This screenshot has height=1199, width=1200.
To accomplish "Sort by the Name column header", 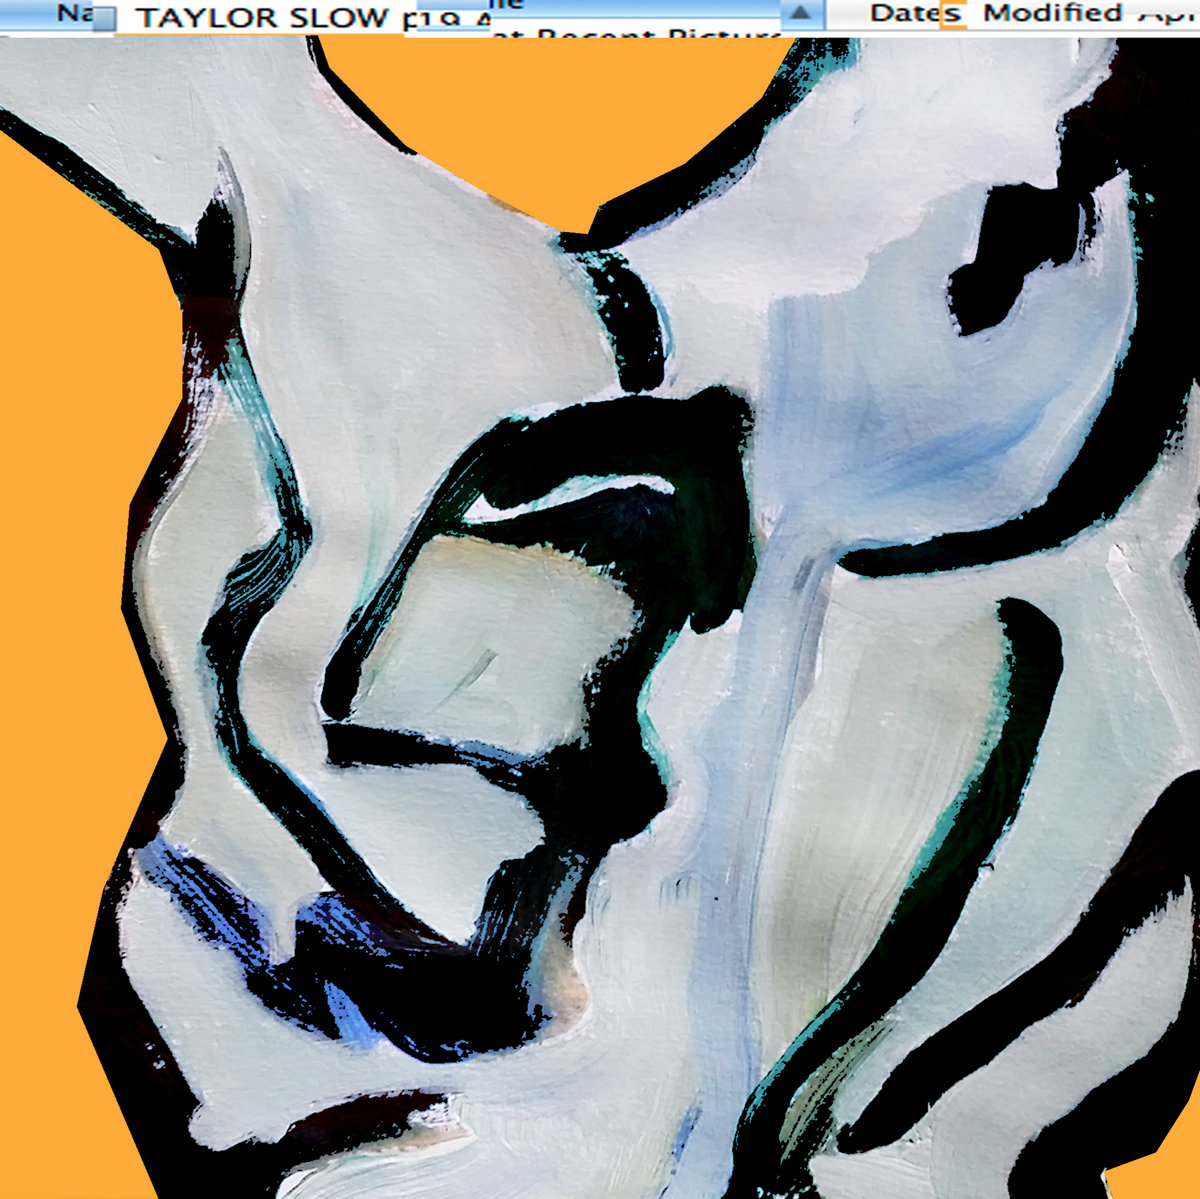I will tap(68, 13).
